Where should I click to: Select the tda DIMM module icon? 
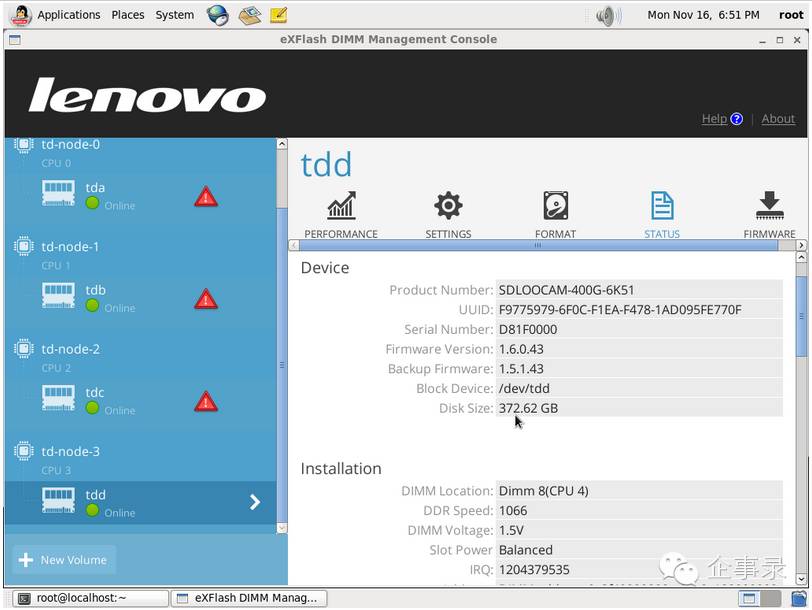pos(58,193)
